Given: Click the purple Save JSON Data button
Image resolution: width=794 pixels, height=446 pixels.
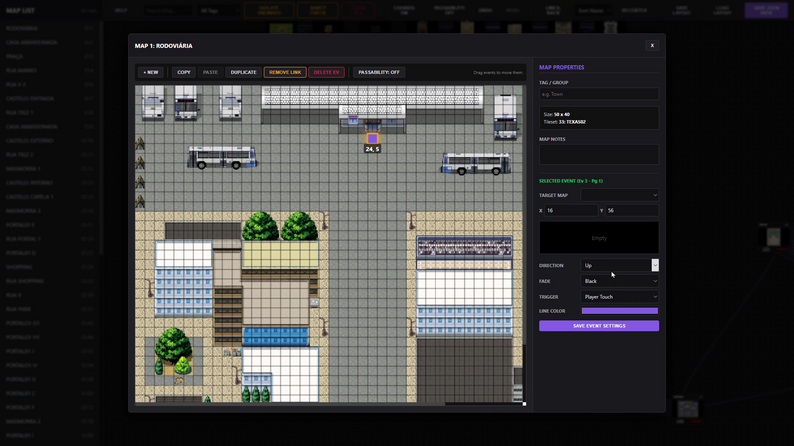Looking at the screenshot, I should (x=766, y=11).
